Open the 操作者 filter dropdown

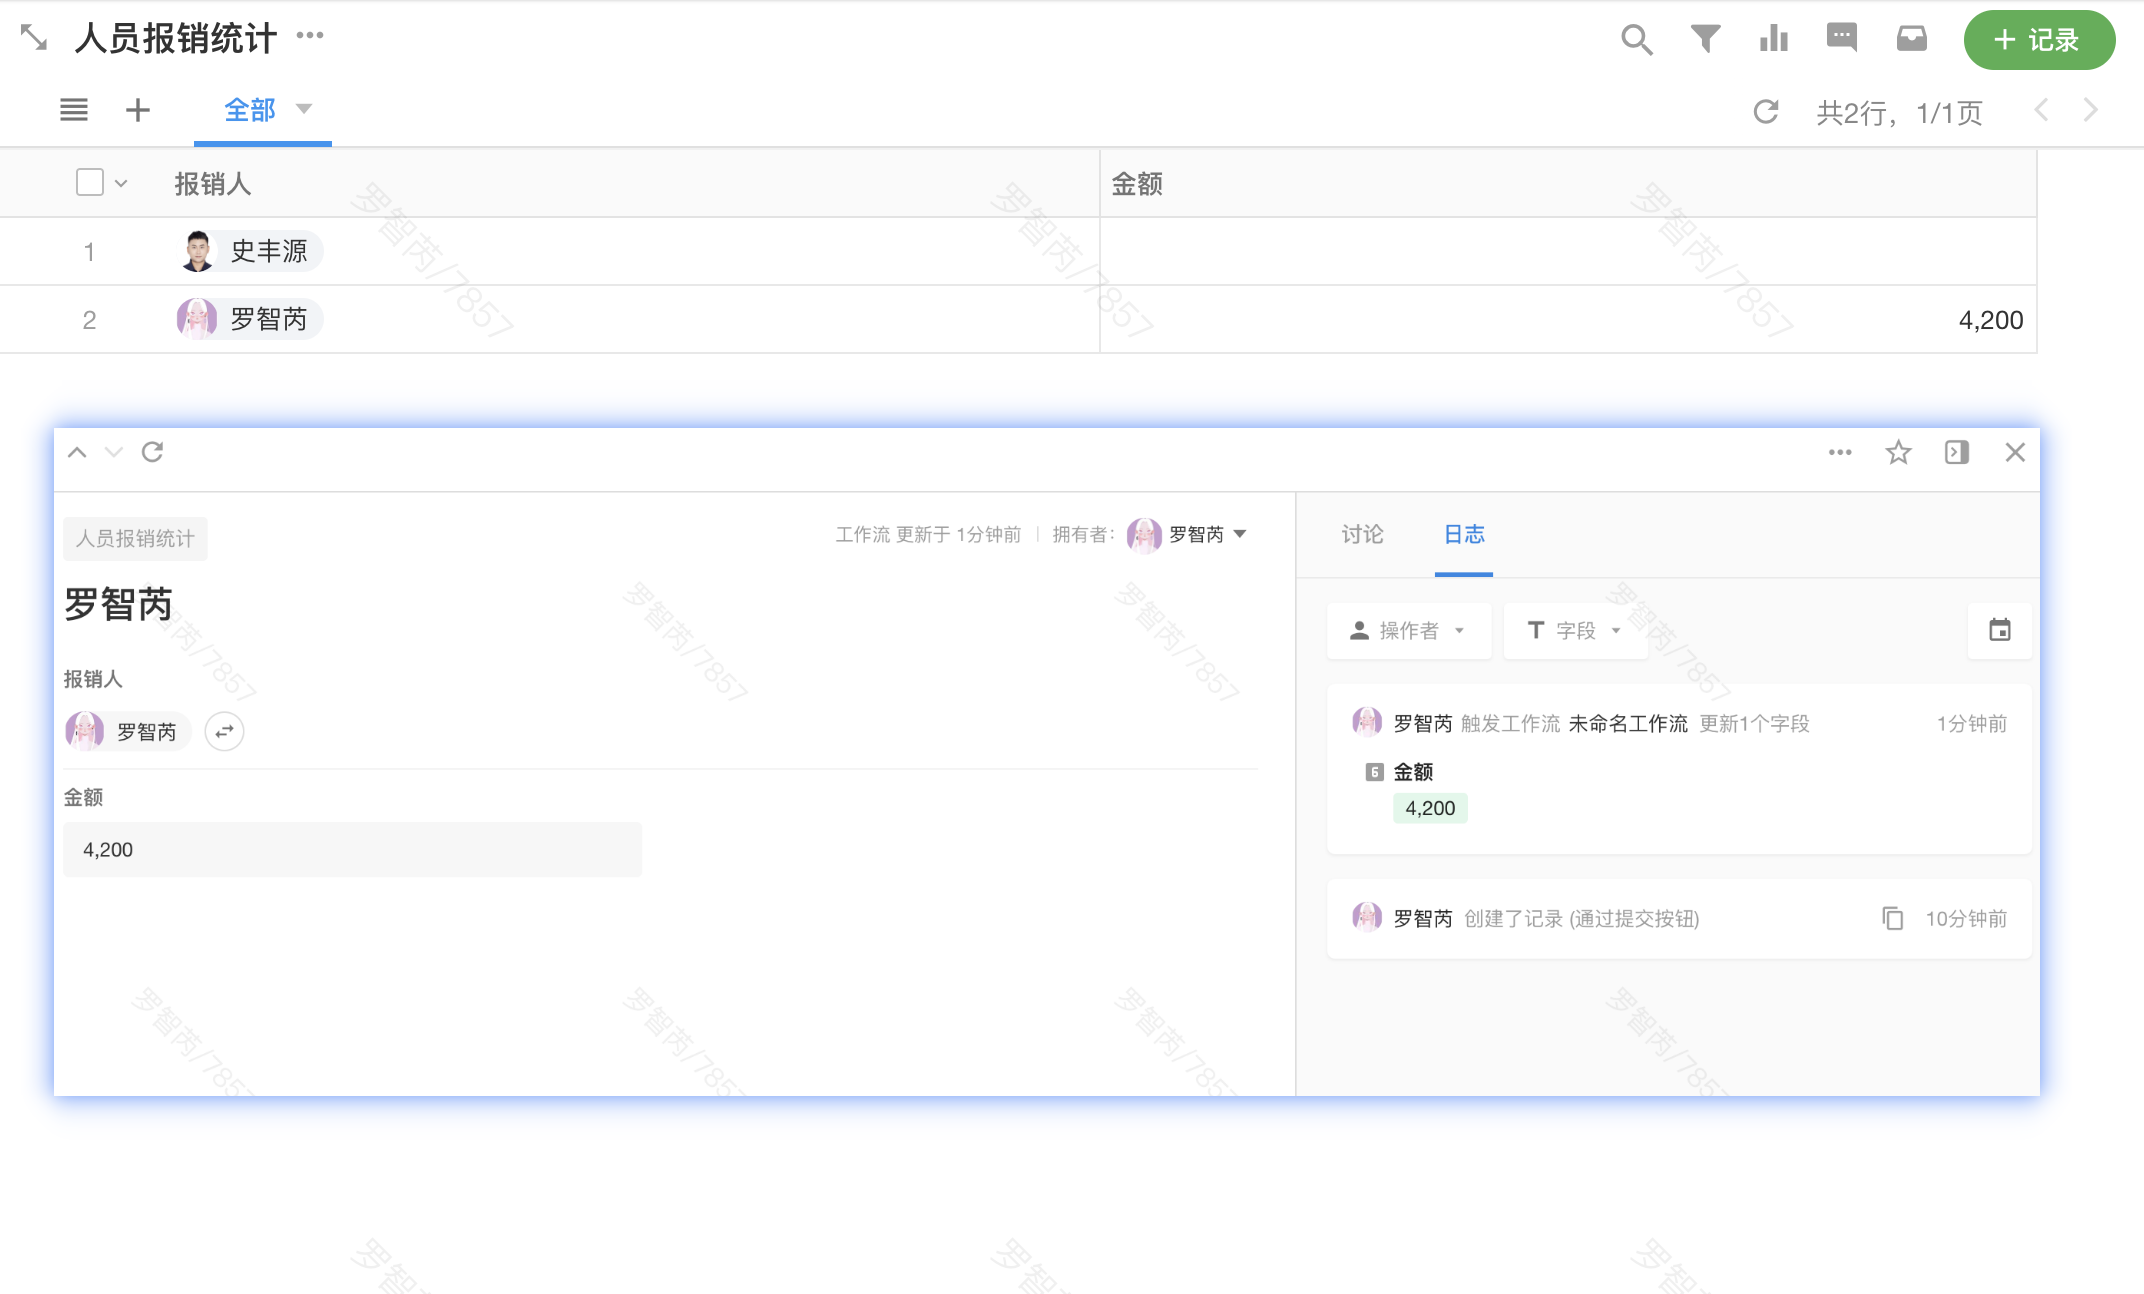[x=1408, y=631]
